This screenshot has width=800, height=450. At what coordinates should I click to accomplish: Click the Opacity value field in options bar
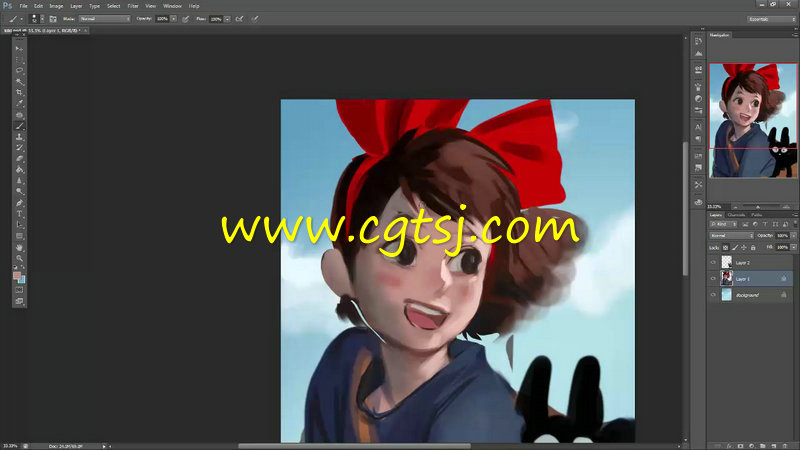(x=162, y=19)
